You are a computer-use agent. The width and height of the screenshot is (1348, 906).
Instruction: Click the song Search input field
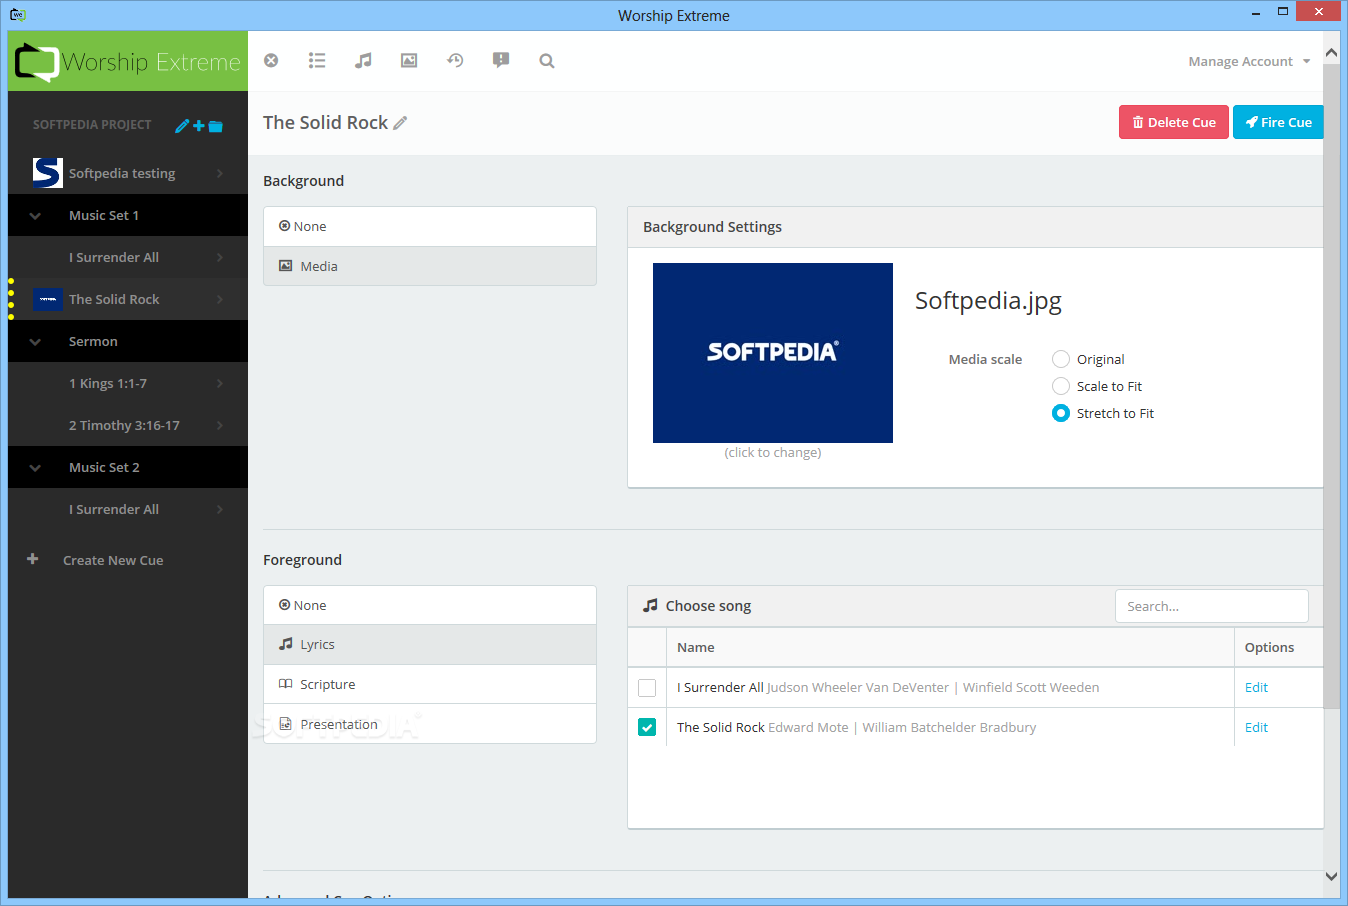1212,606
